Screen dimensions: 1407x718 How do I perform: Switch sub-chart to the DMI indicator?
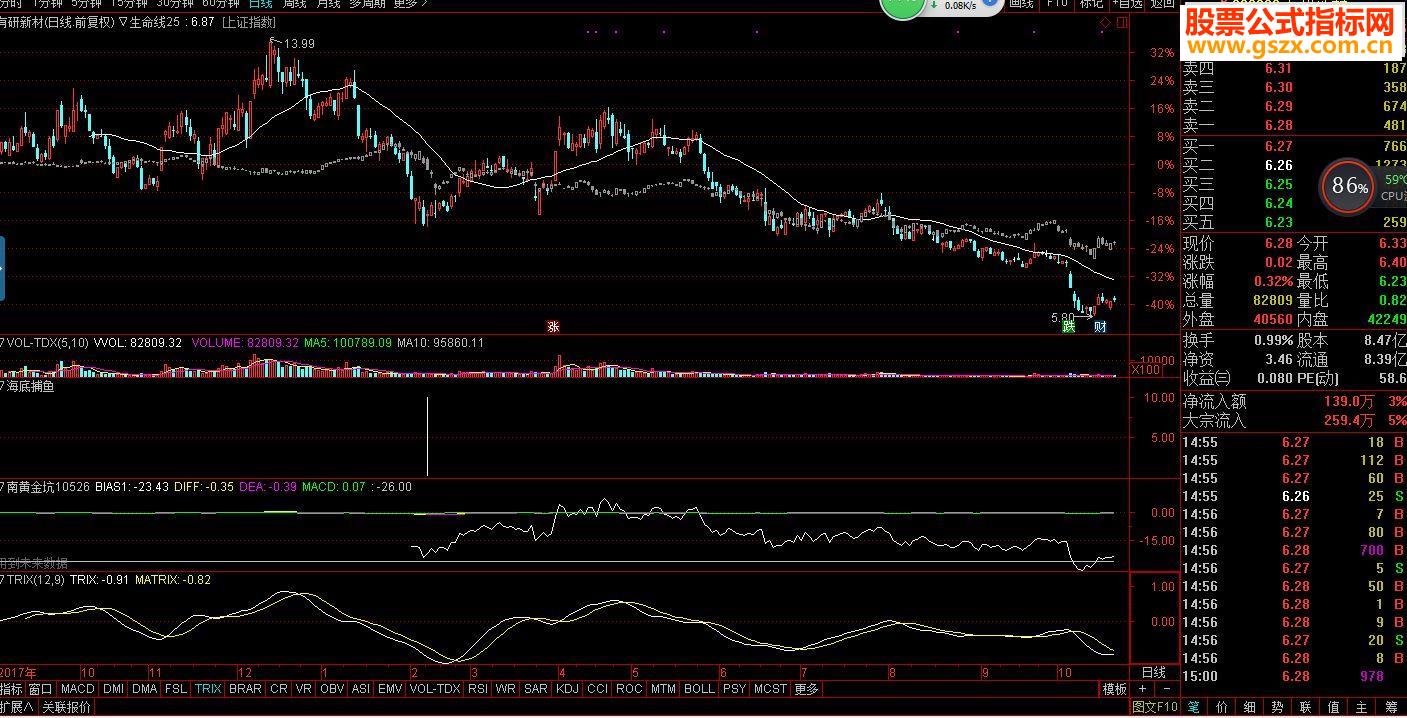tap(113, 689)
